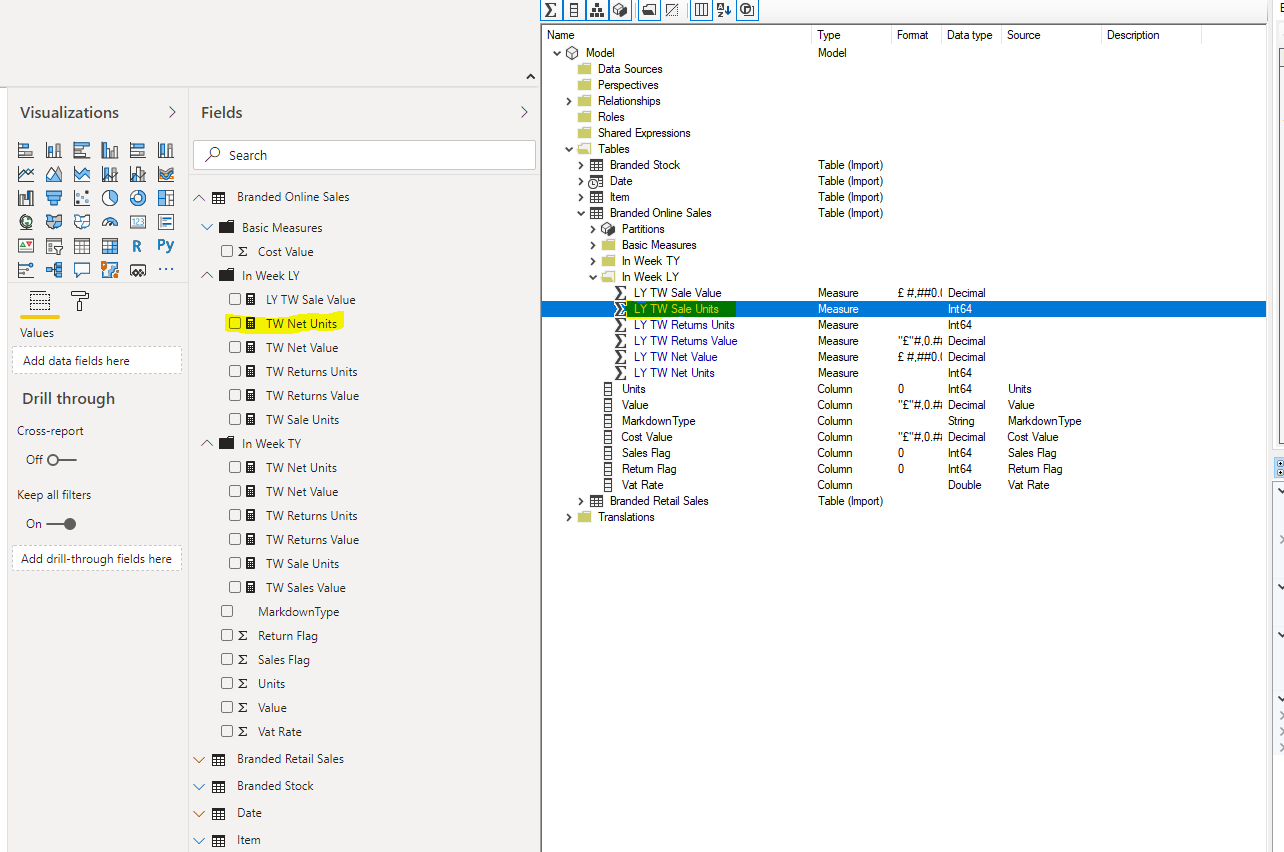
Task: Select the Gauge visual
Action: click(x=110, y=221)
